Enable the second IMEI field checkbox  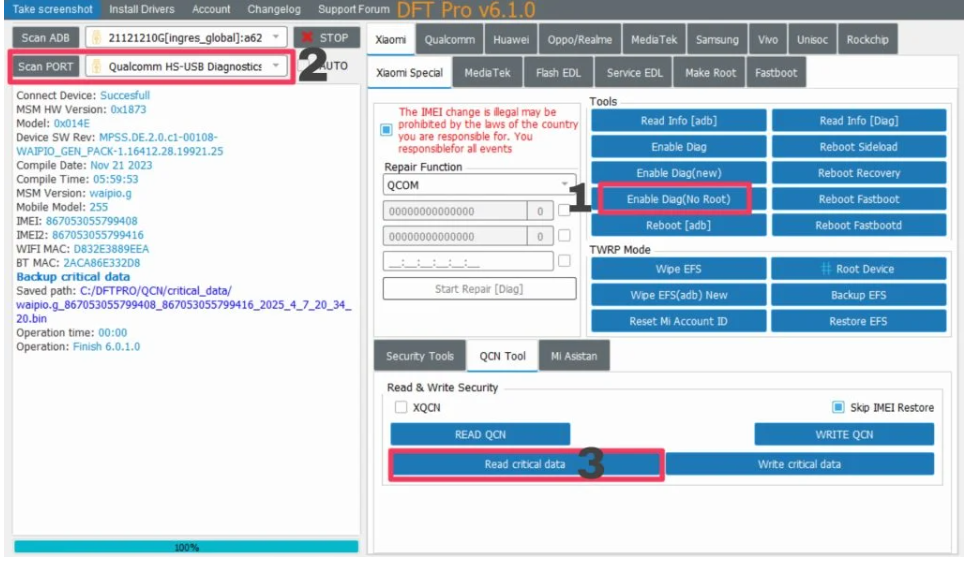564,236
